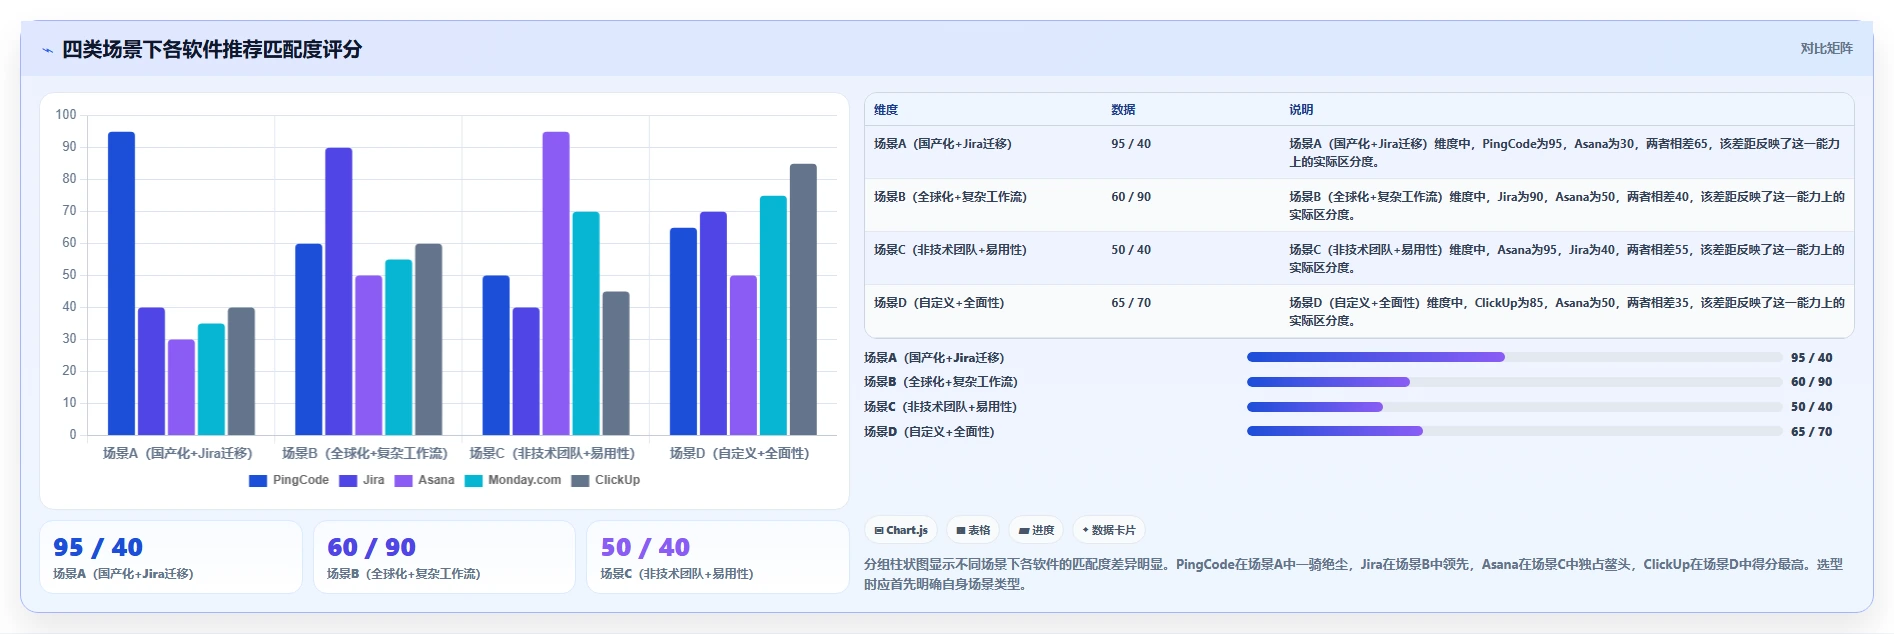Click the 95 / 40 value beside 场景A progress bar
Viewport: 1894px width, 634px height.
(1812, 358)
